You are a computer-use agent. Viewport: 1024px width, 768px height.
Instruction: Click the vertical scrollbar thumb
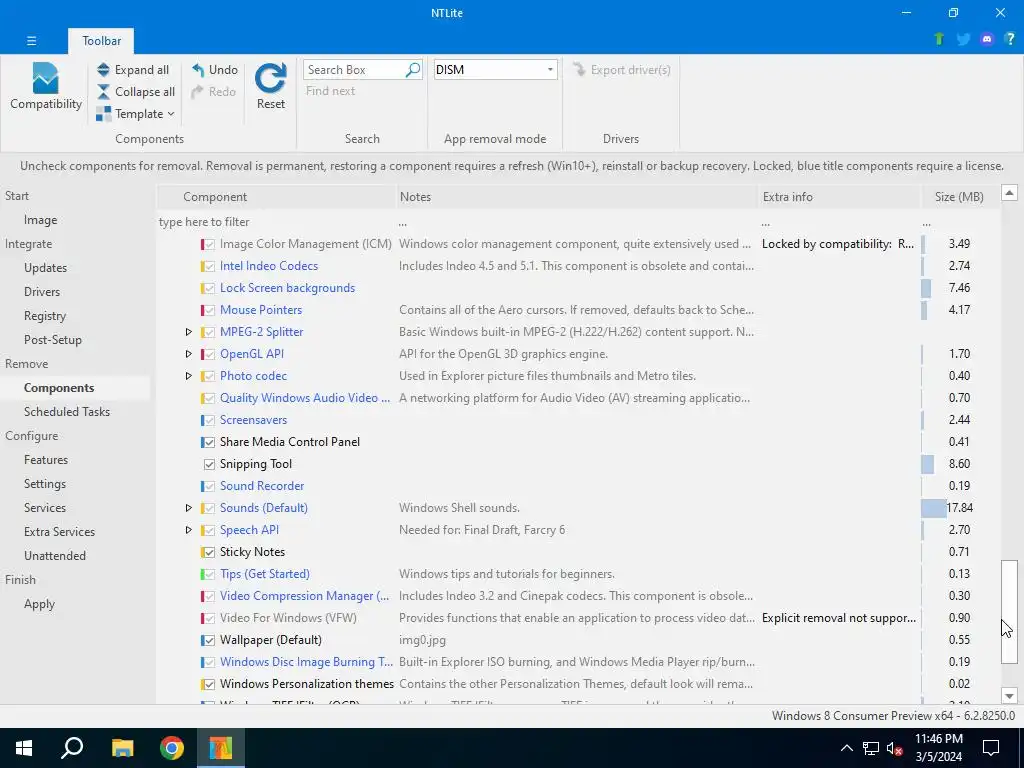click(x=1009, y=611)
